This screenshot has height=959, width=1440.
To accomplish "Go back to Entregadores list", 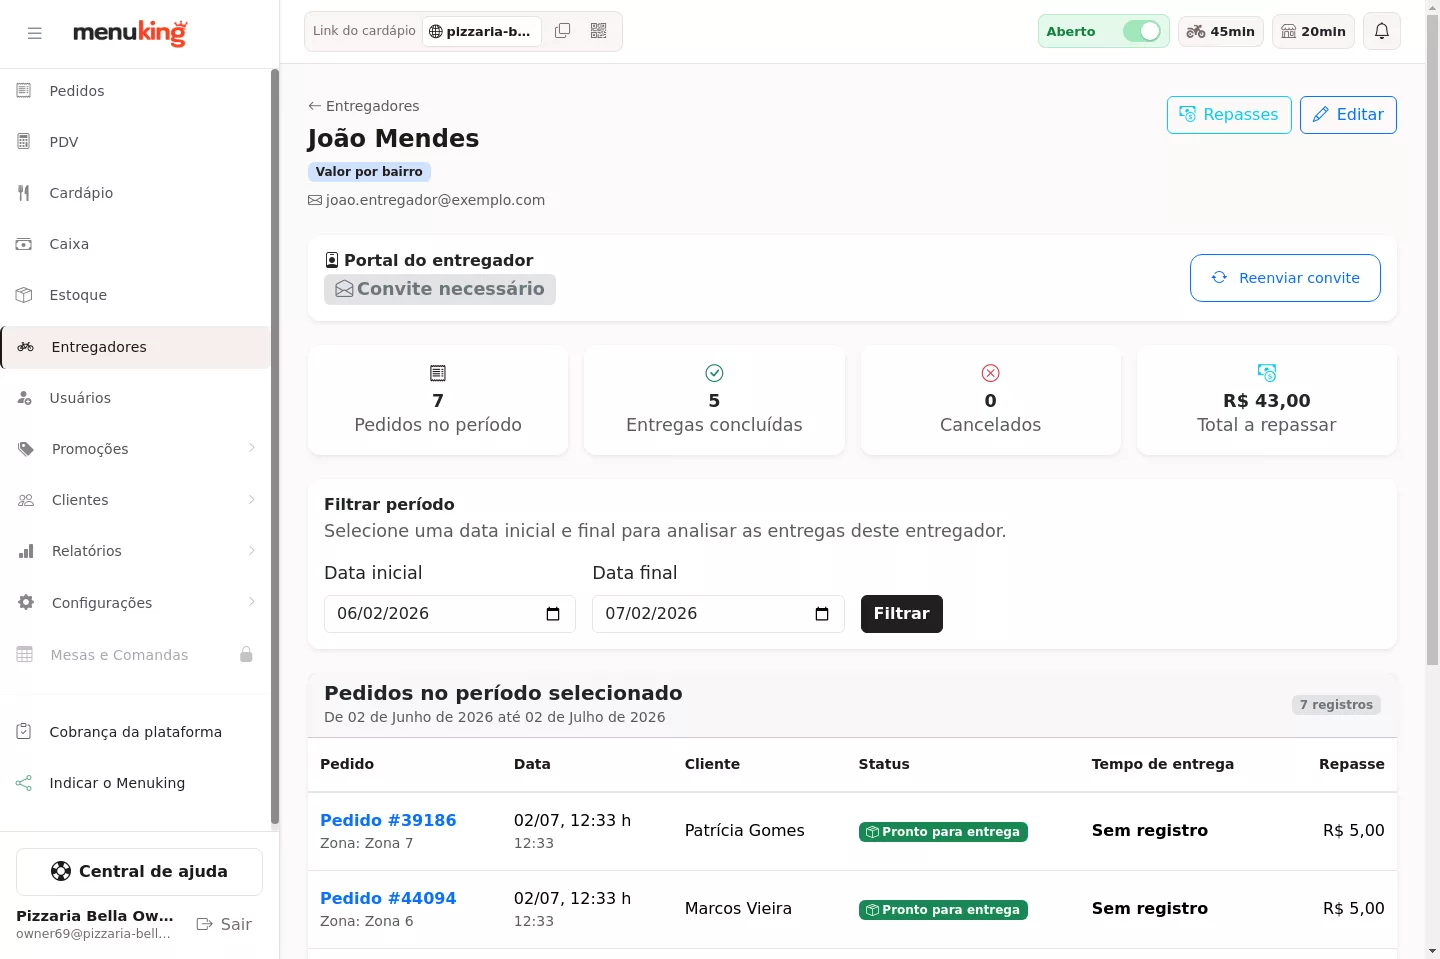I will pos(364,106).
